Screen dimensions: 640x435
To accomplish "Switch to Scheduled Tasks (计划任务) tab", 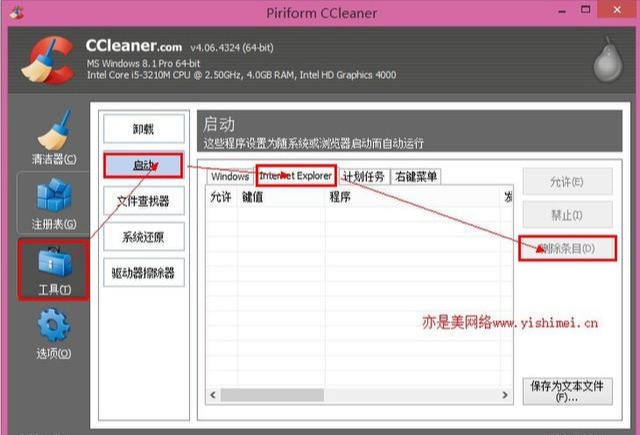I will click(x=363, y=176).
